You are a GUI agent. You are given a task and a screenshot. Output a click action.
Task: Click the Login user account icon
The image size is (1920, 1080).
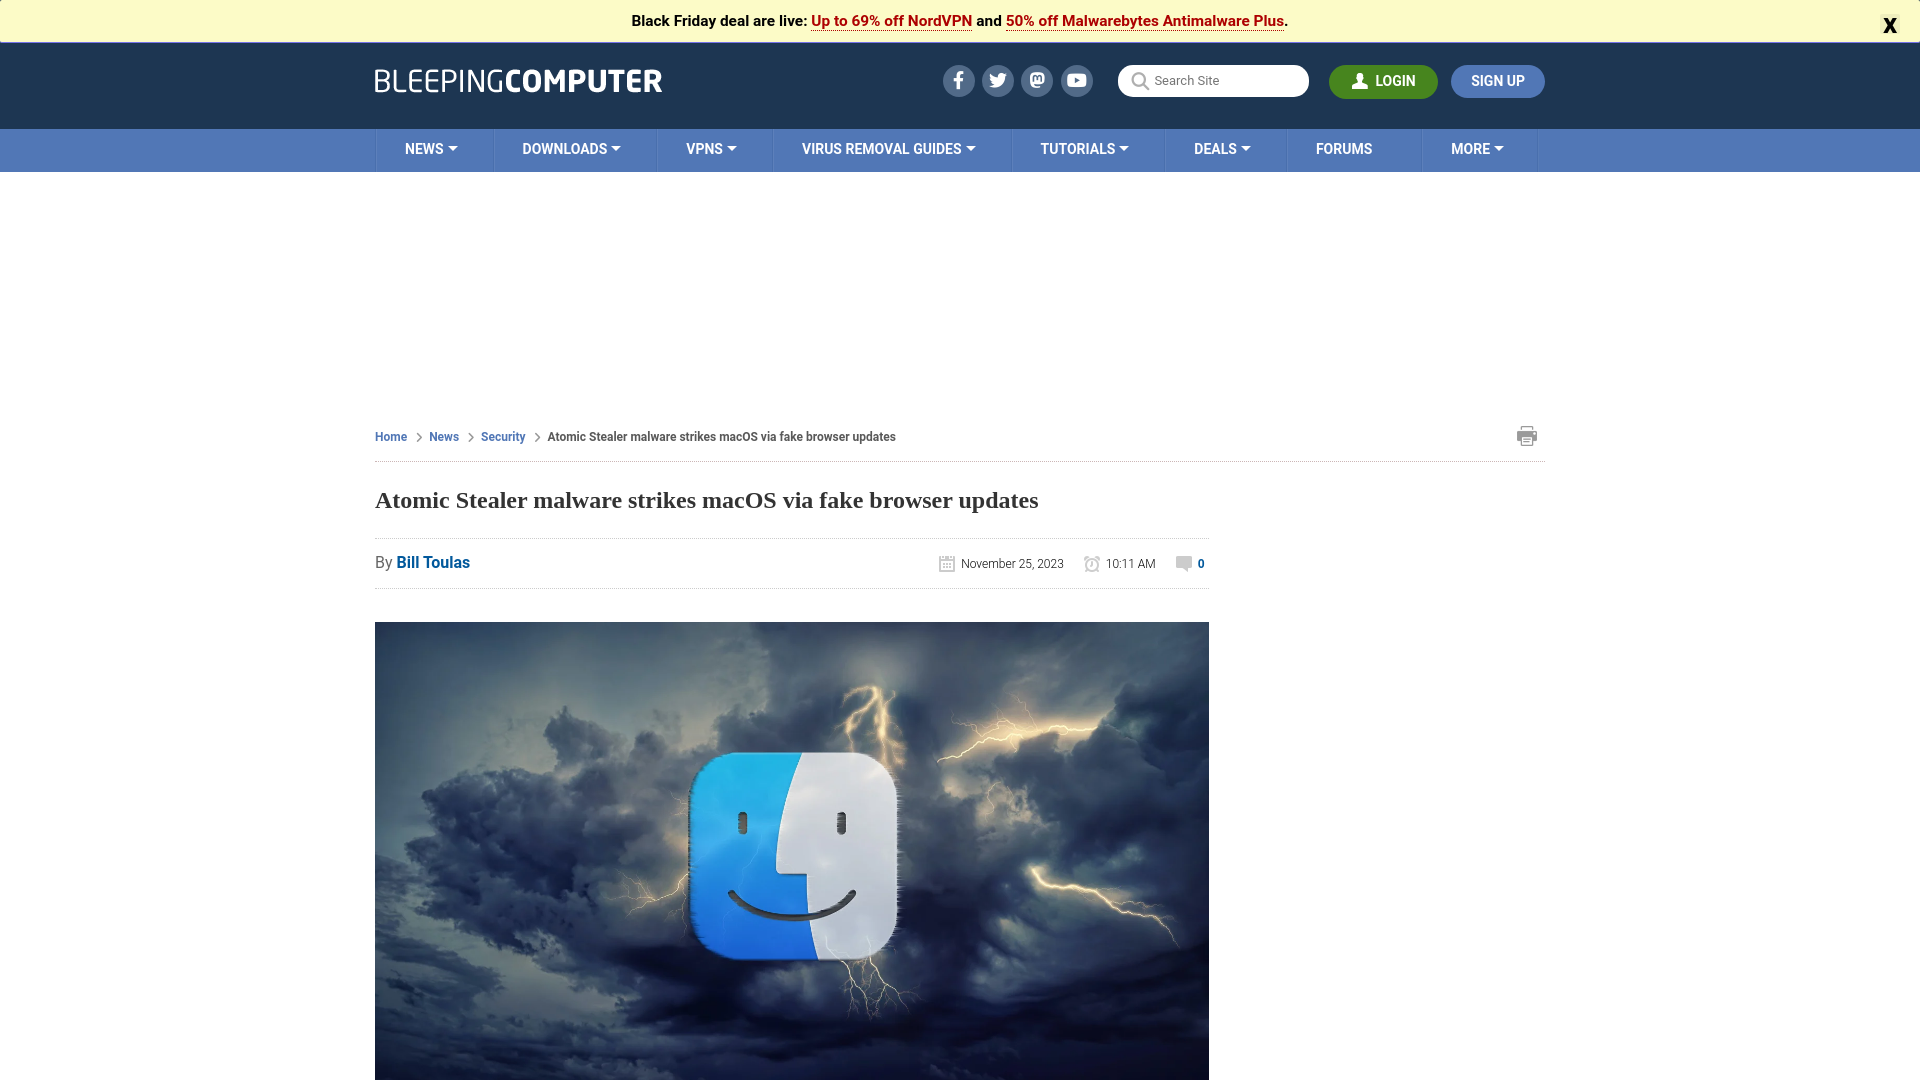1360,80
